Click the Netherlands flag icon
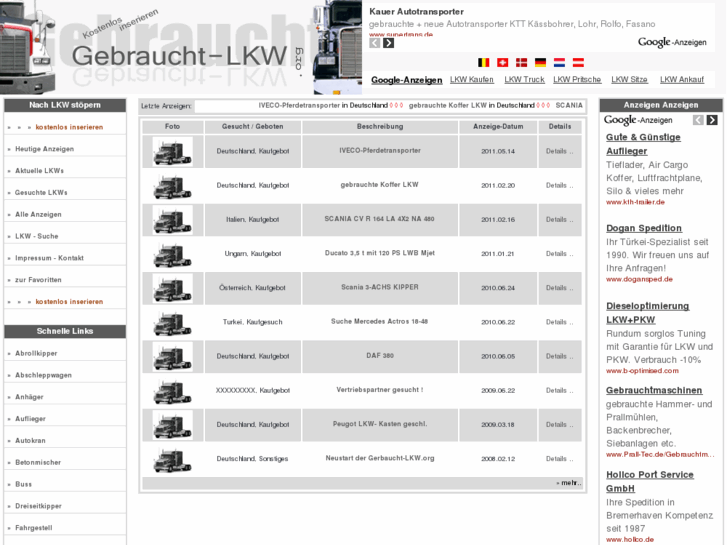 pyautogui.click(x=559, y=62)
